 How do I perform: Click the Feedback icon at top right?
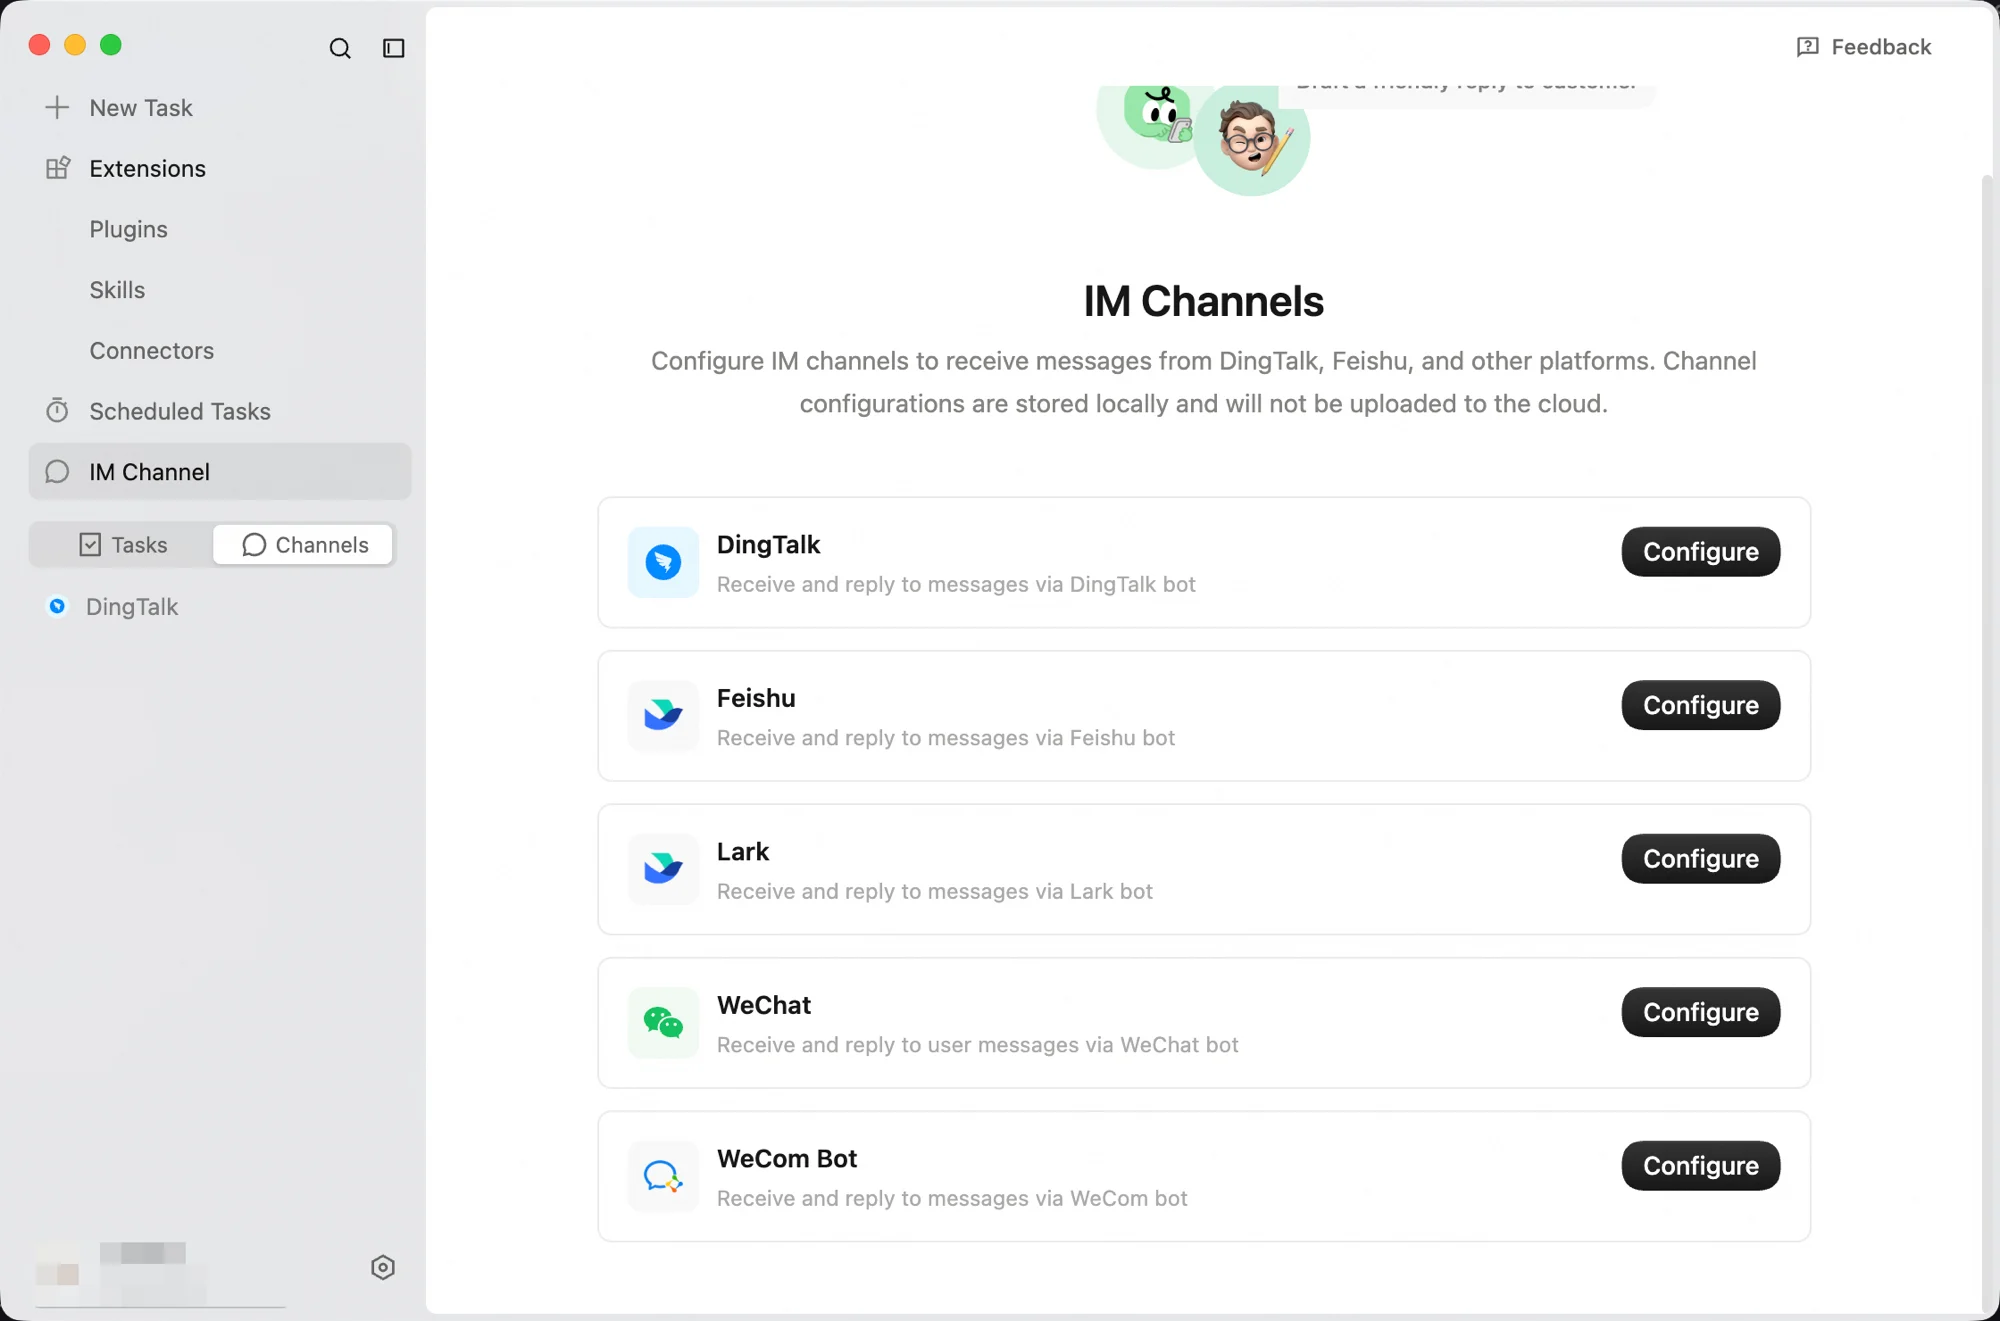(1807, 47)
